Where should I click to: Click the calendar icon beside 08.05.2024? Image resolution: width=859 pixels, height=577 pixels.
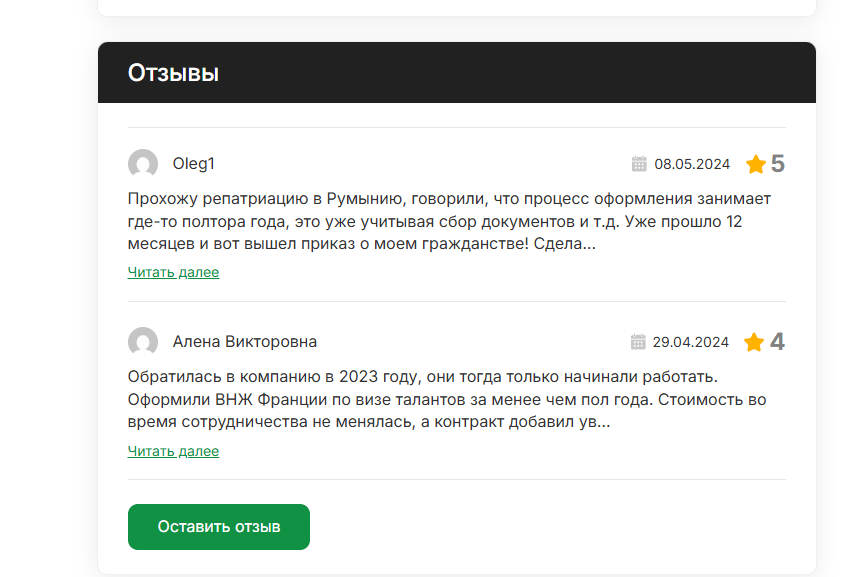[639, 164]
